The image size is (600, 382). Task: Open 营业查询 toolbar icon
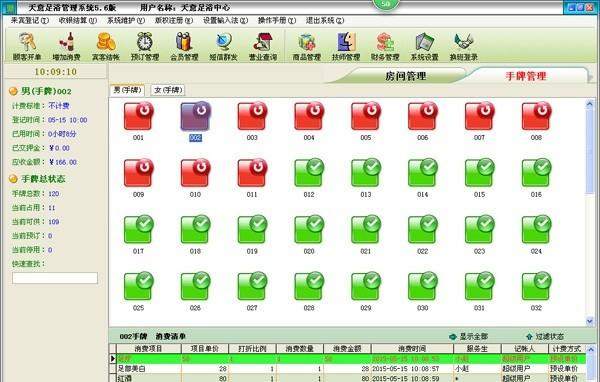click(263, 46)
